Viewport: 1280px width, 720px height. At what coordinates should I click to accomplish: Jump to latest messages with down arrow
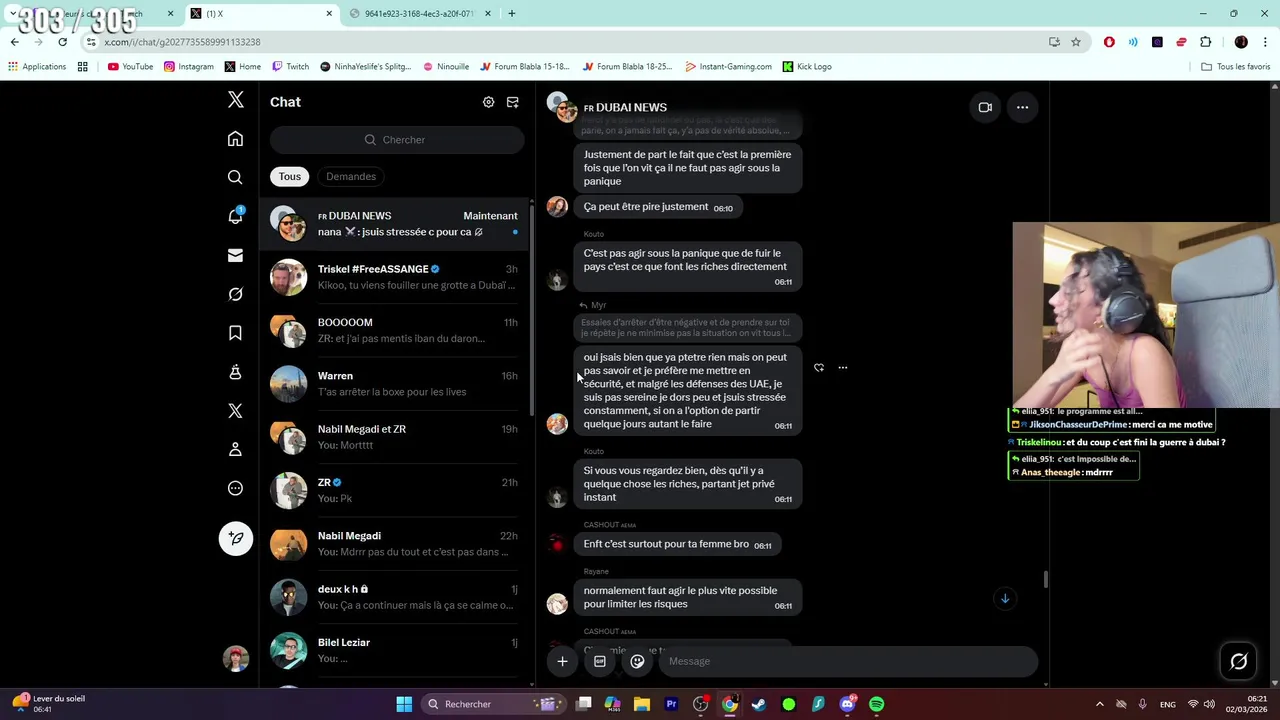[1005, 598]
